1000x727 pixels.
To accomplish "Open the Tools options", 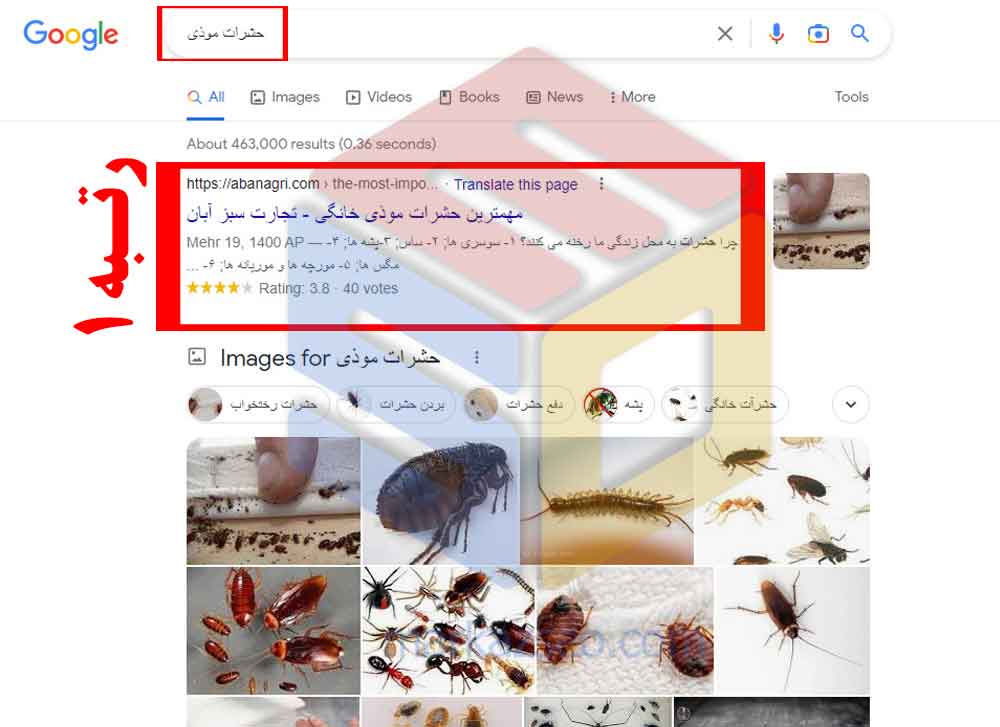I will tap(851, 97).
